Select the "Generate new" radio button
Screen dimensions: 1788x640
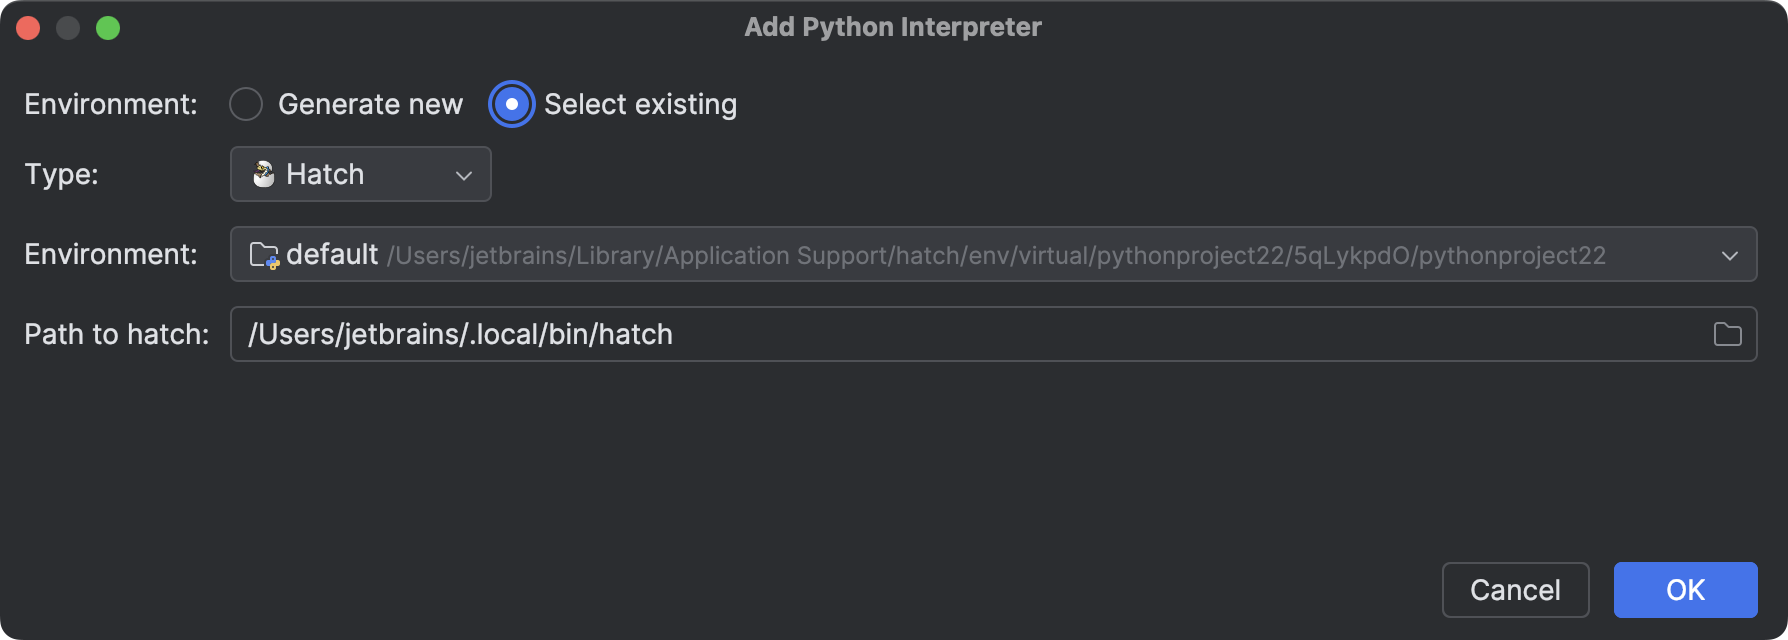[x=246, y=104]
